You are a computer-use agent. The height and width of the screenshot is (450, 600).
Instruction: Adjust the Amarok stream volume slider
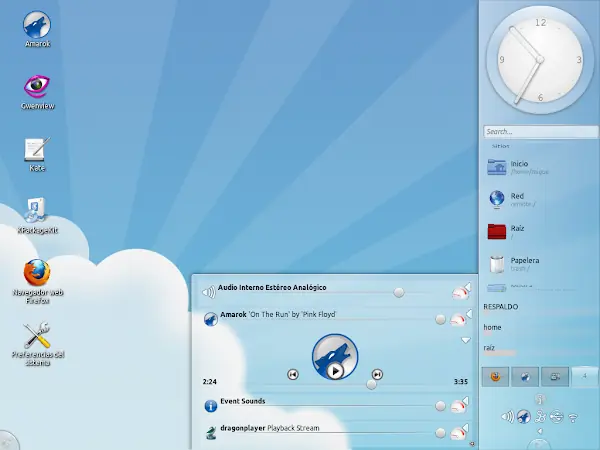tap(440, 320)
